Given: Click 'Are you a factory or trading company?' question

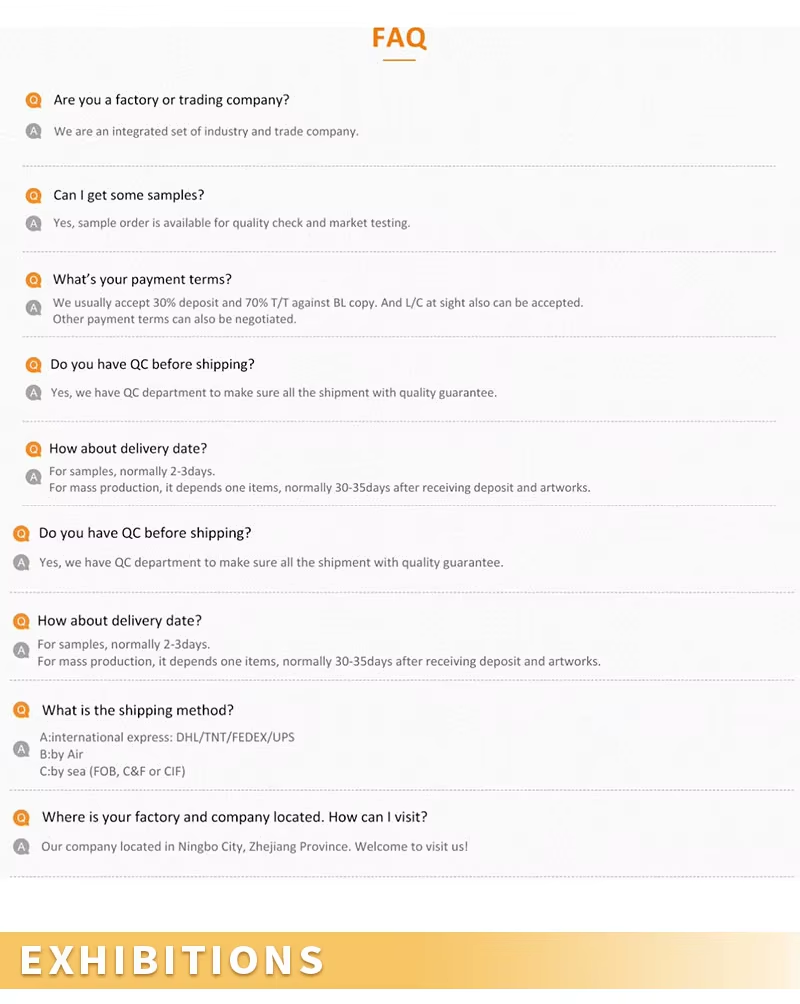Looking at the screenshot, I should click(172, 100).
